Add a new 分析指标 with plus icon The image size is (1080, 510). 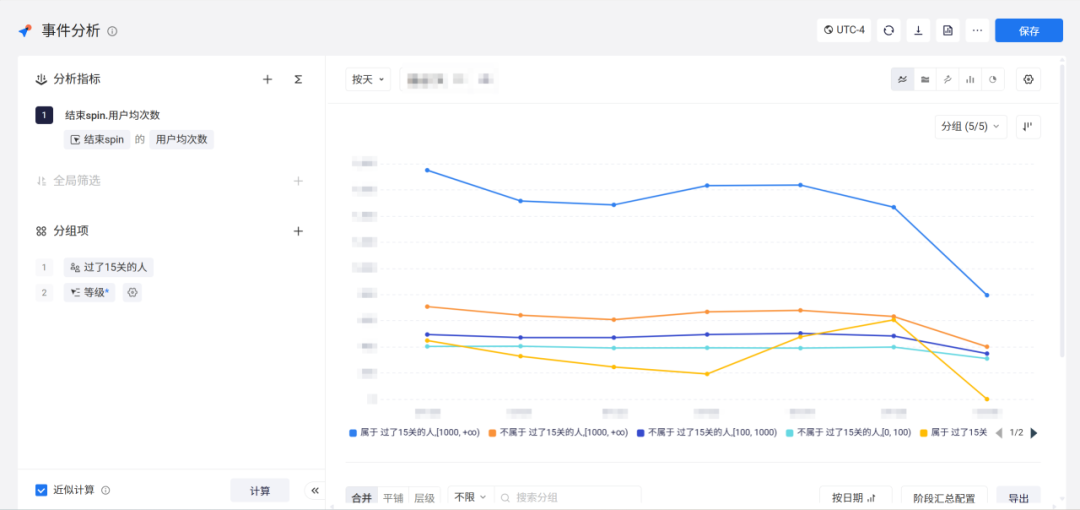[267, 79]
